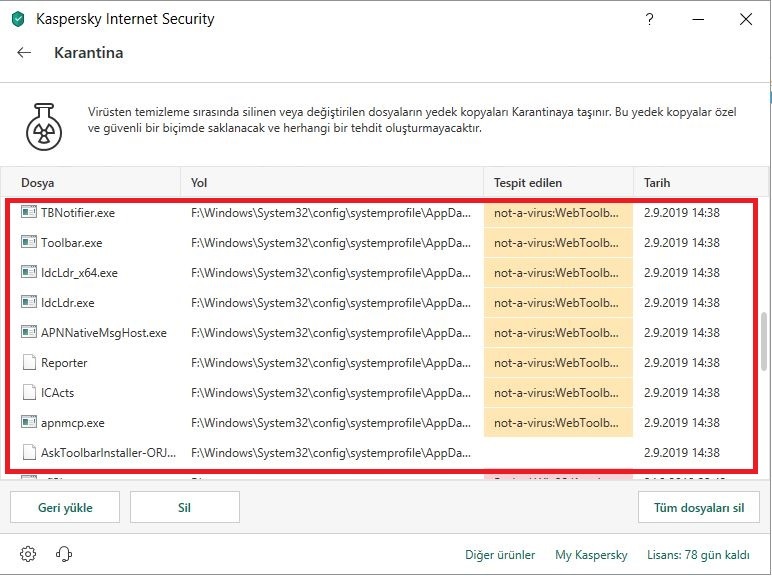The height and width of the screenshot is (577, 772).
Task: Sort by the Yol column header
Action: pyautogui.click(x=199, y=183)
